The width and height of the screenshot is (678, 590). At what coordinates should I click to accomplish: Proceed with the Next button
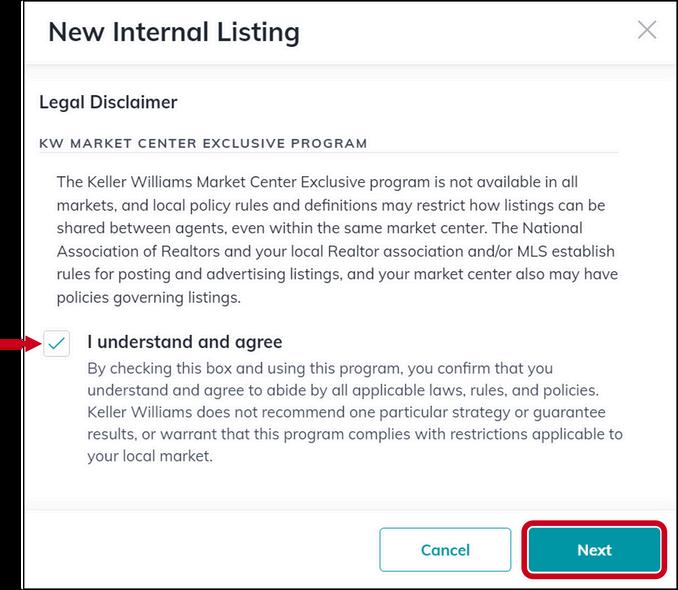[x=594, y=550]
